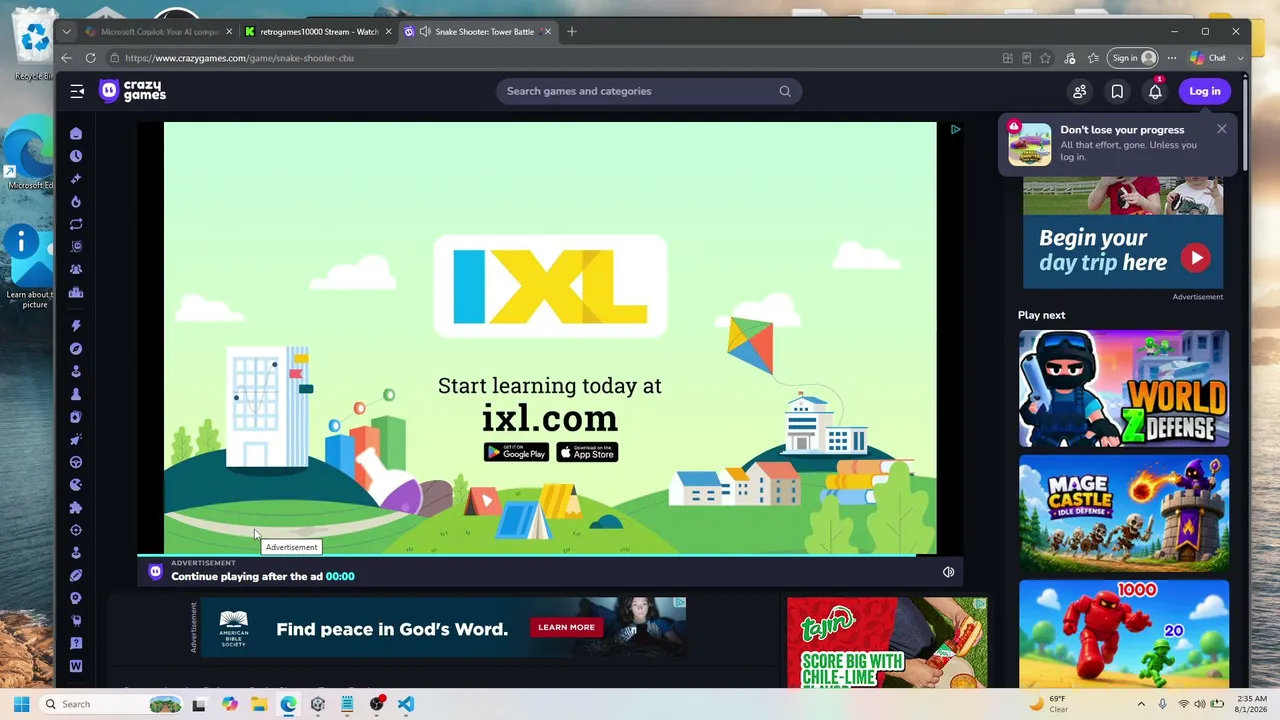1280x720 pixels.
Task: Open the Updated arrows icon in sidebar
Action: pyautogui.click(x=76, y=224)
